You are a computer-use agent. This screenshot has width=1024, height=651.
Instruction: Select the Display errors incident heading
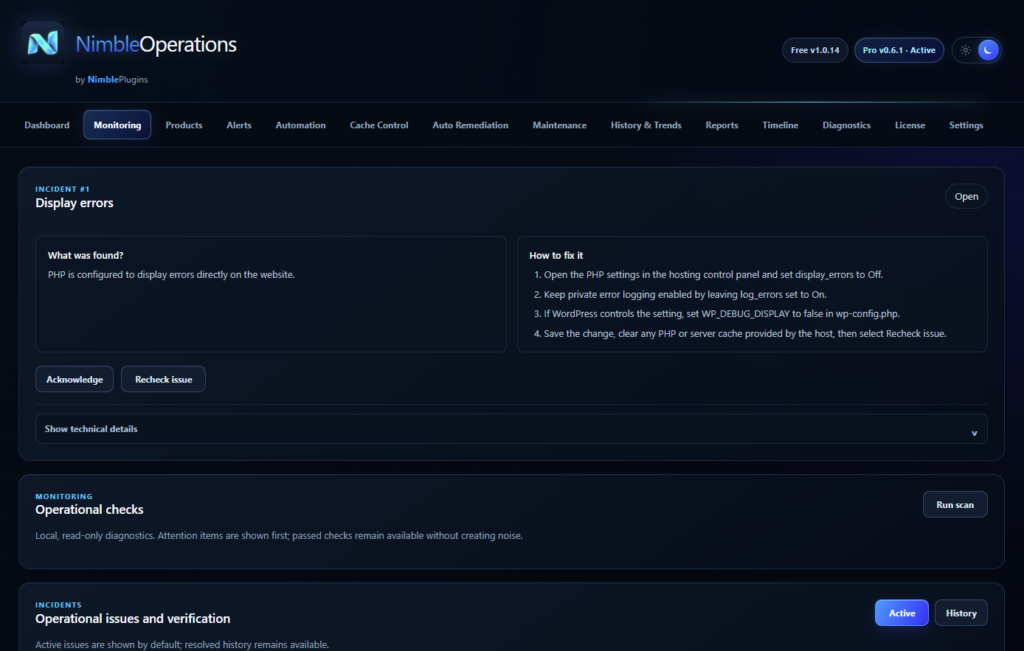[74, 203]
